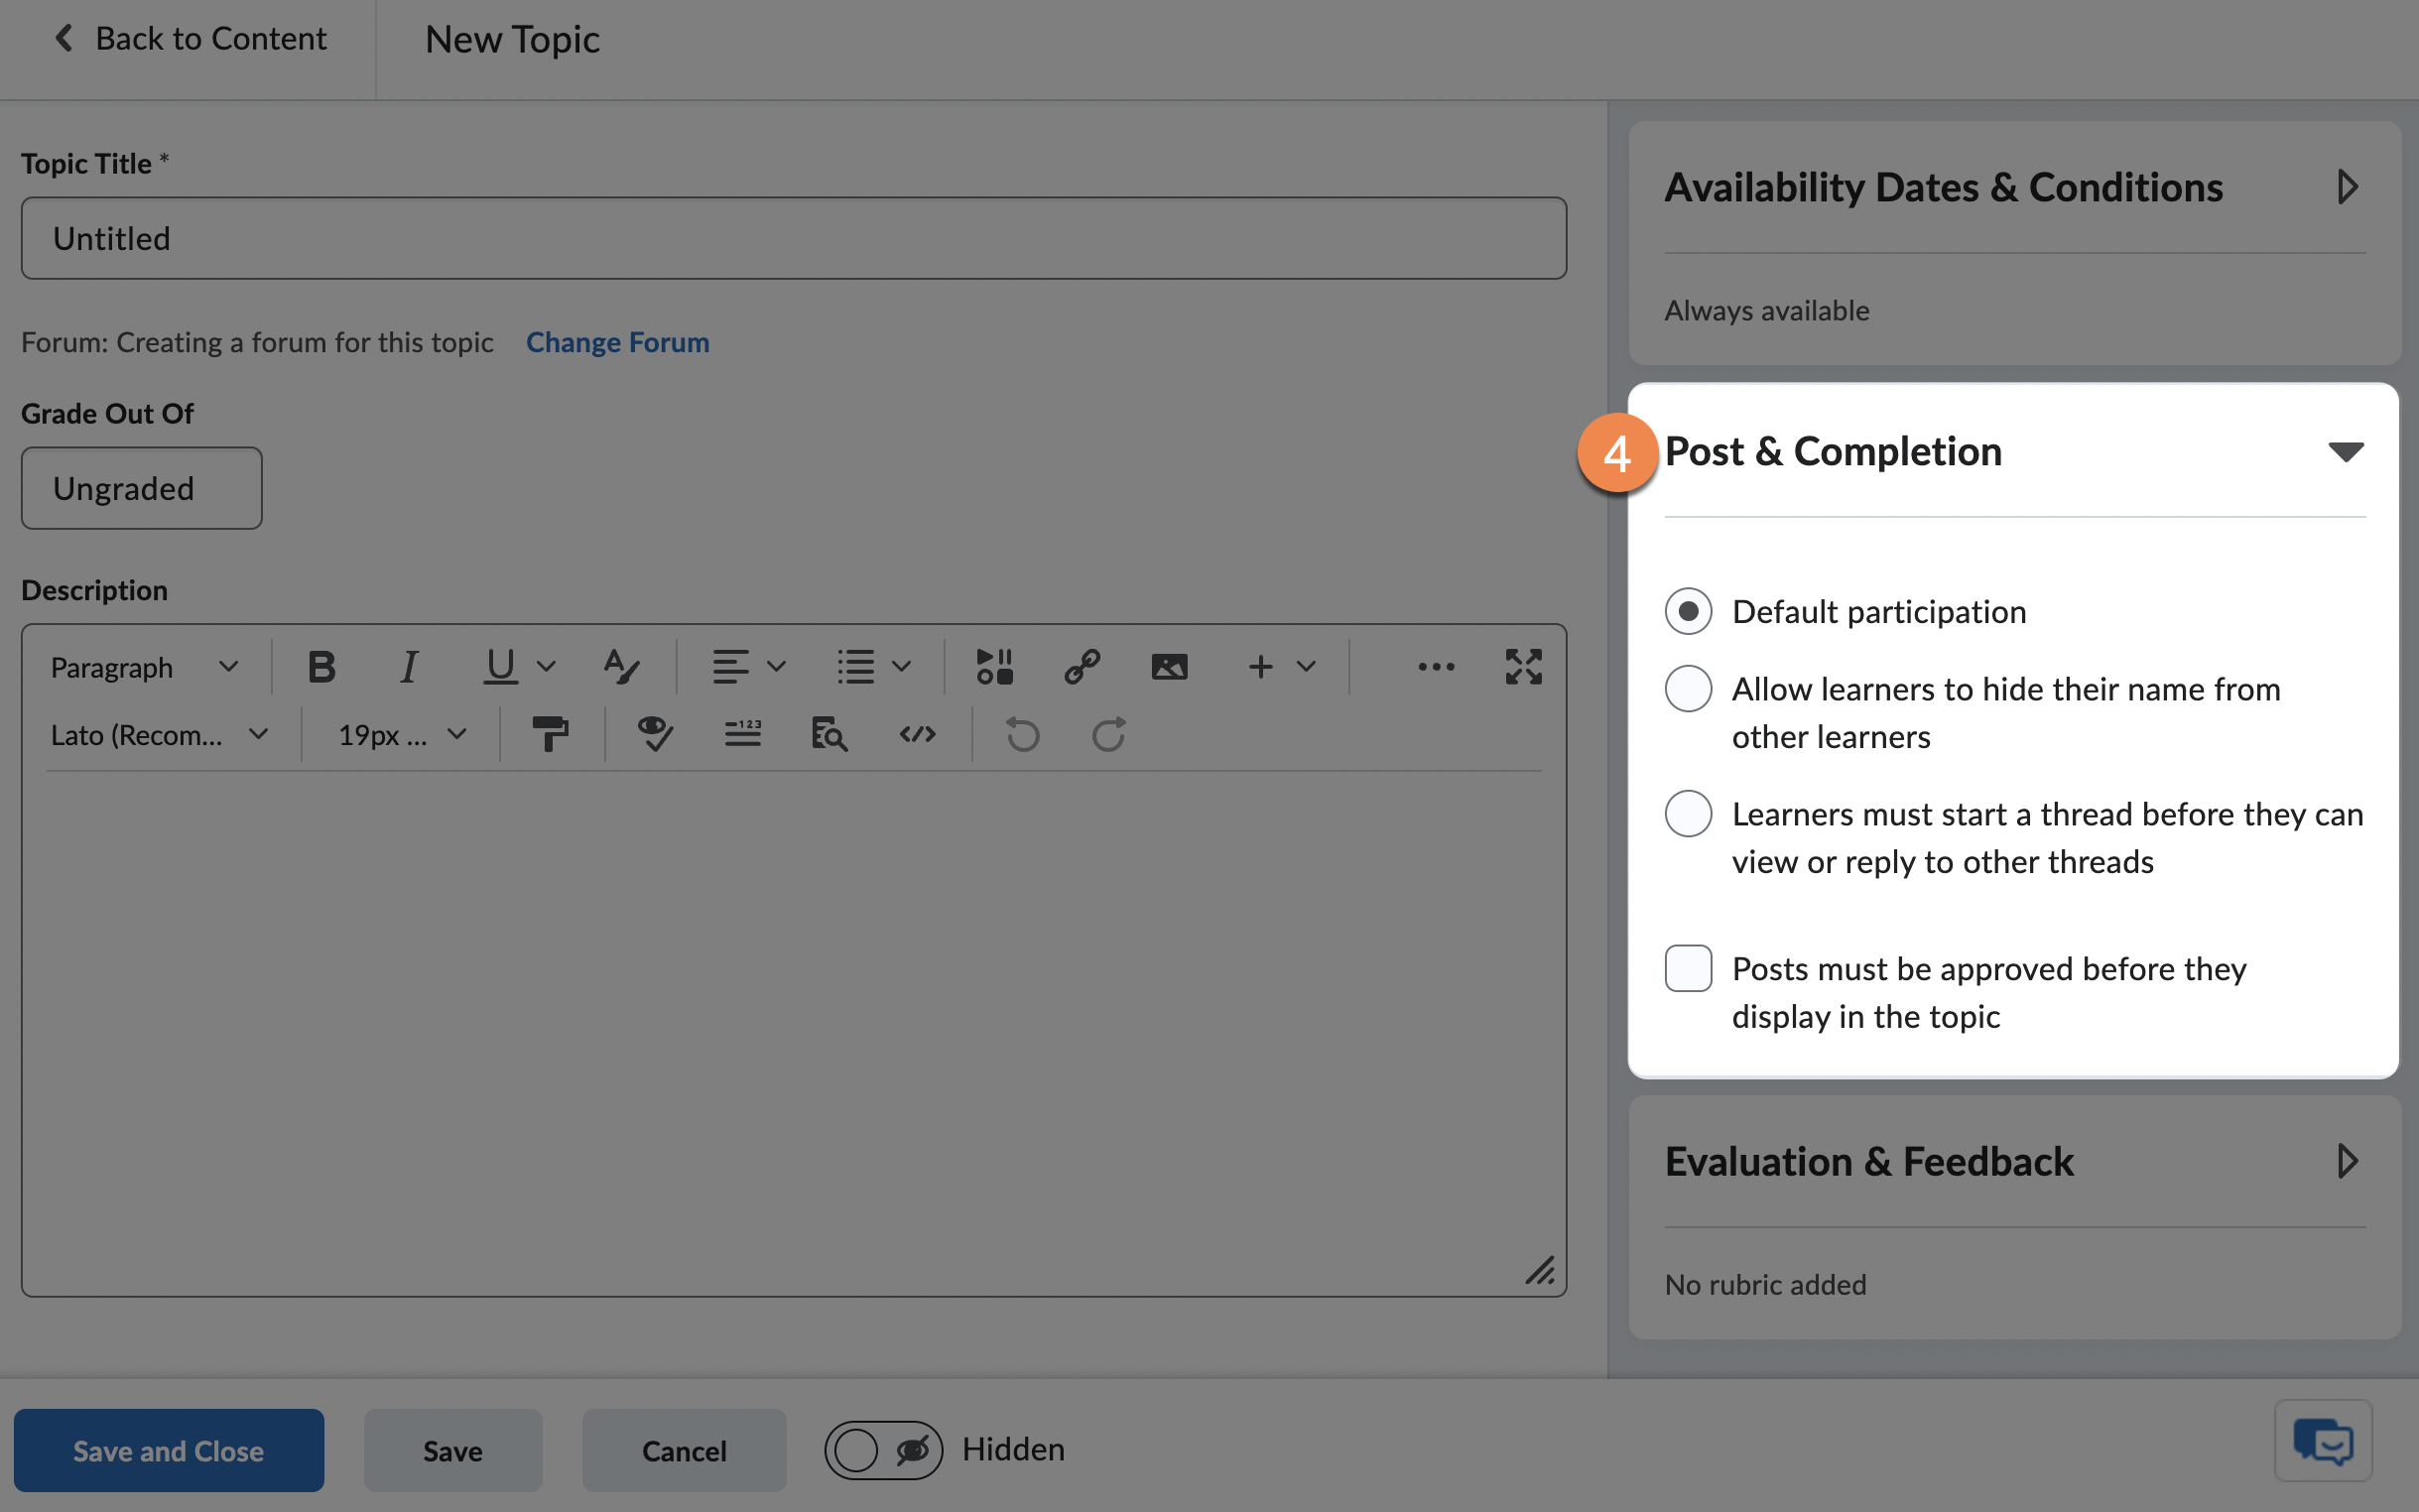Click the Change Forum link
The height and width of the screenshot is (1512, 2419).
tap(617, 342)
